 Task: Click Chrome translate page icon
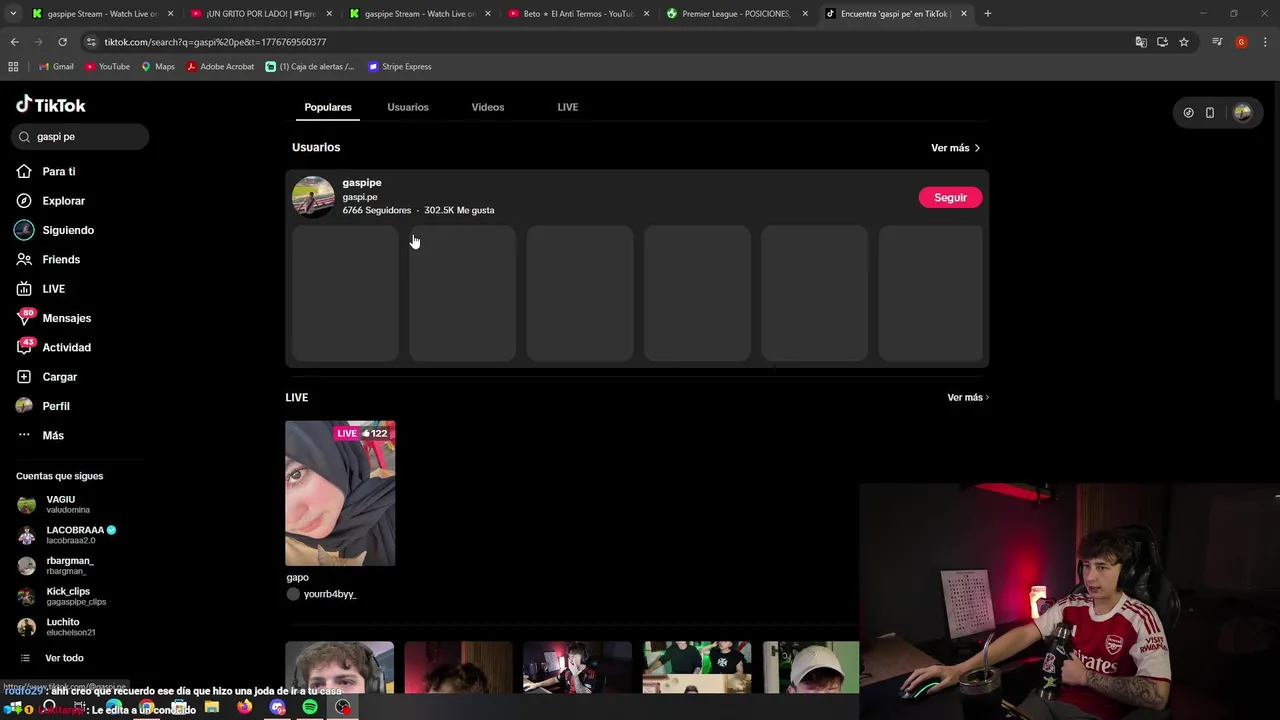1141,42
